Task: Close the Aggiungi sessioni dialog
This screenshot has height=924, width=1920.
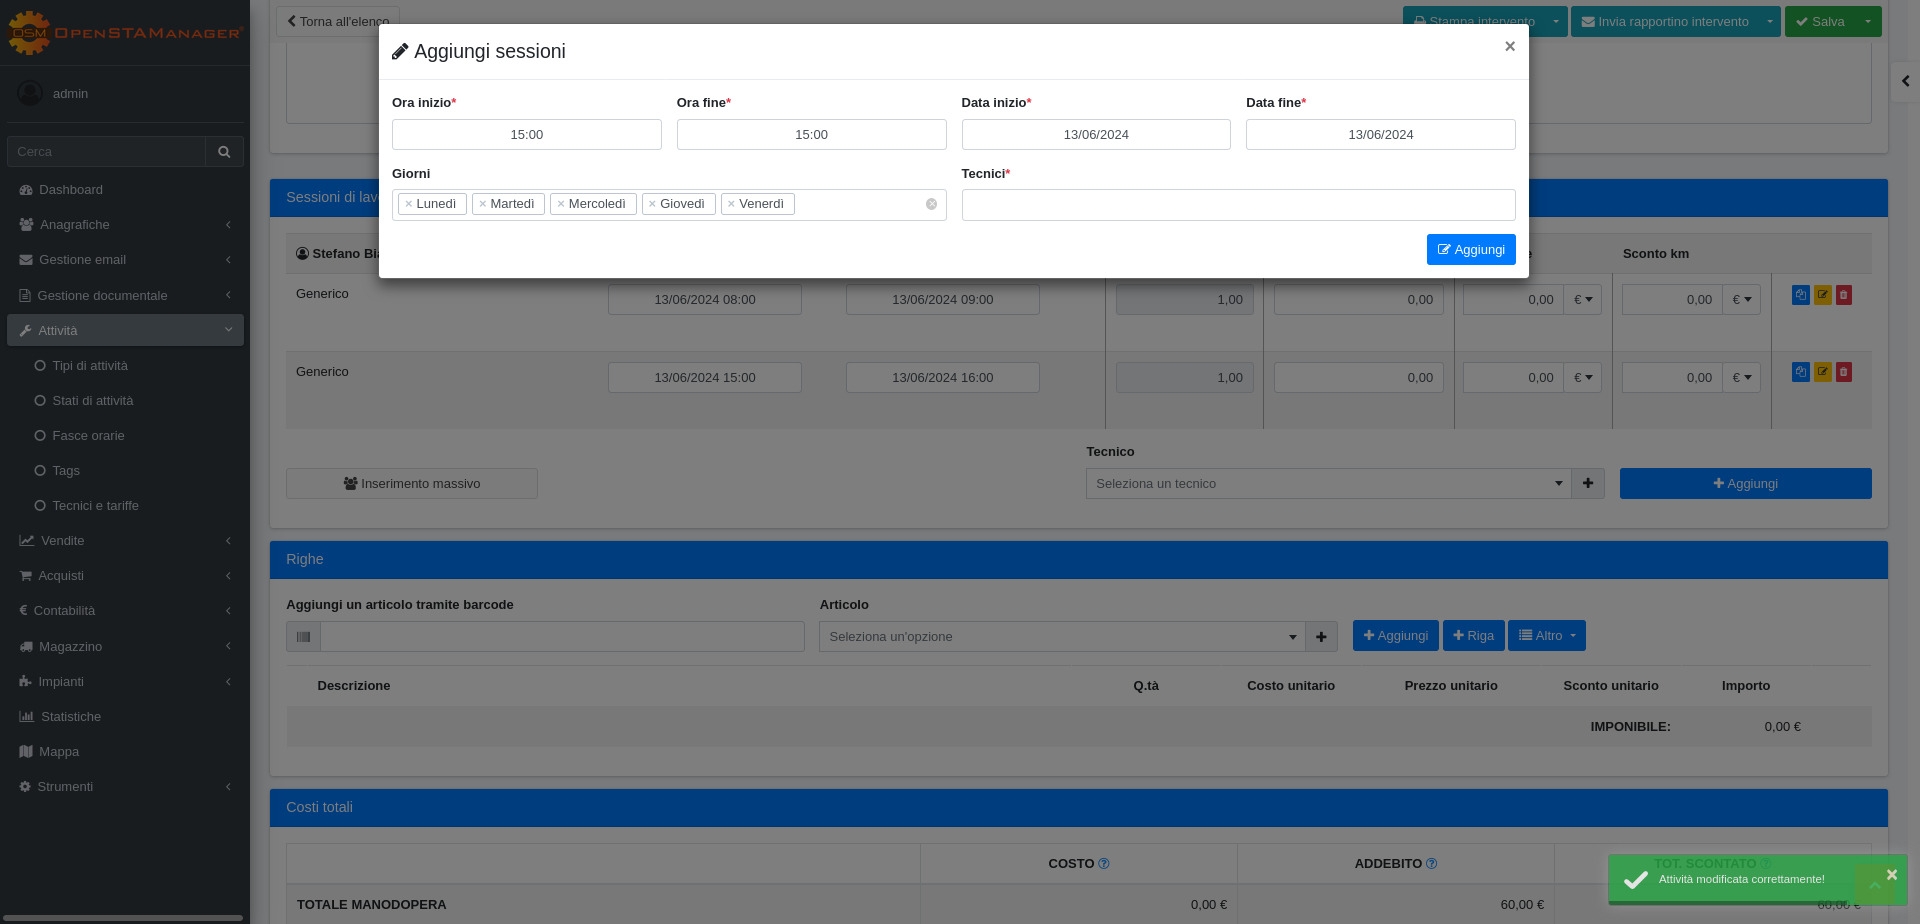Action: (x=1509, y=46)
